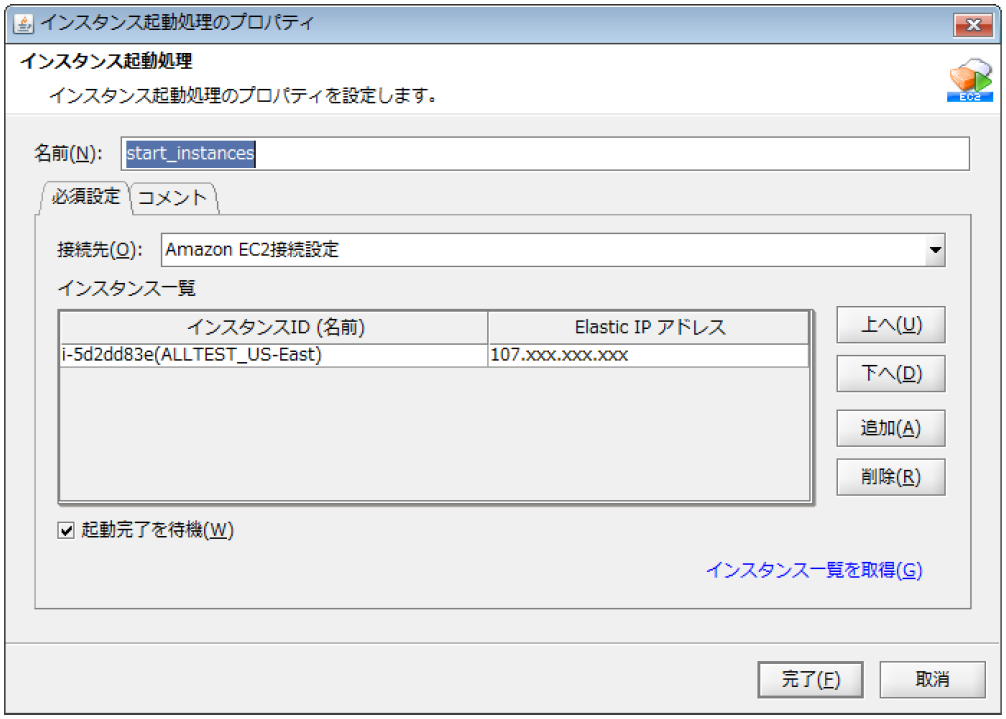The image size is (1006, 719).
Task: Switch to the 必須設定 tab
Action: tap(85, 196)
